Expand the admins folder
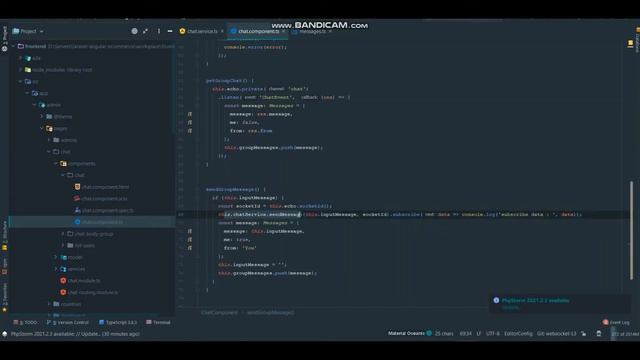The image size is (640, 360). tap(49, 140)
